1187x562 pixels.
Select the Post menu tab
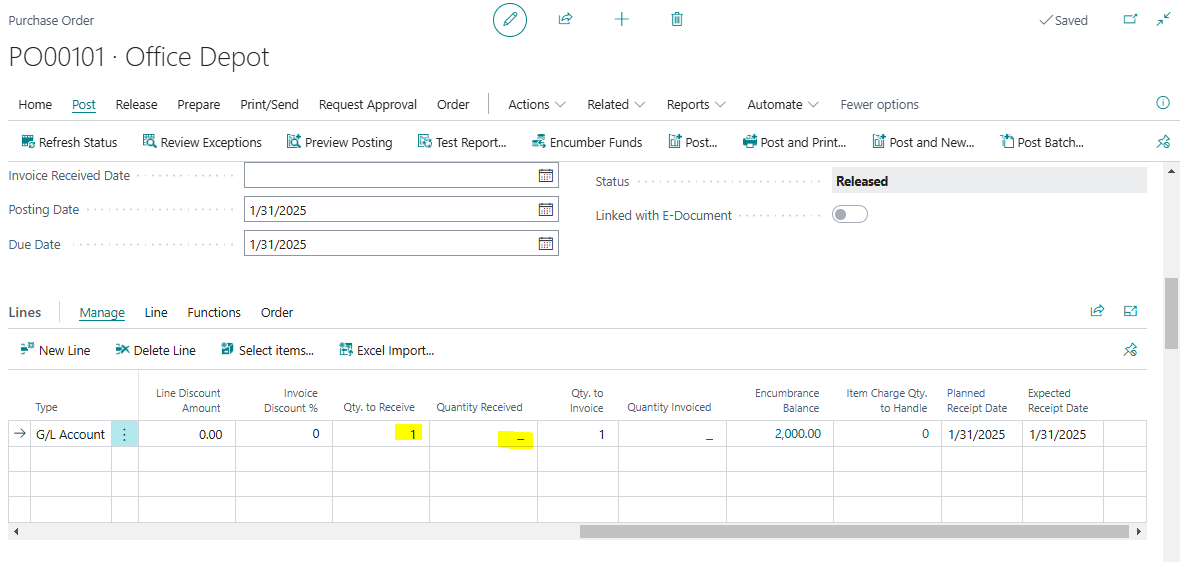84,105
